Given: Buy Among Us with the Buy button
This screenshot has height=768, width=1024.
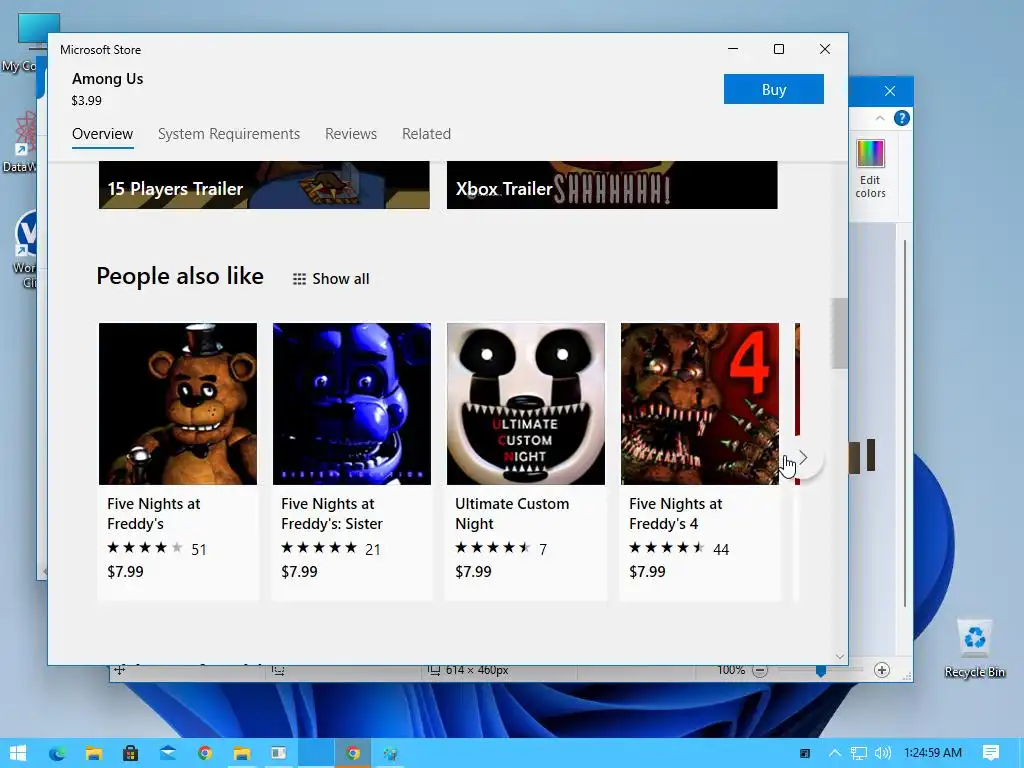Looking at the screenshot, I should 773,89.
